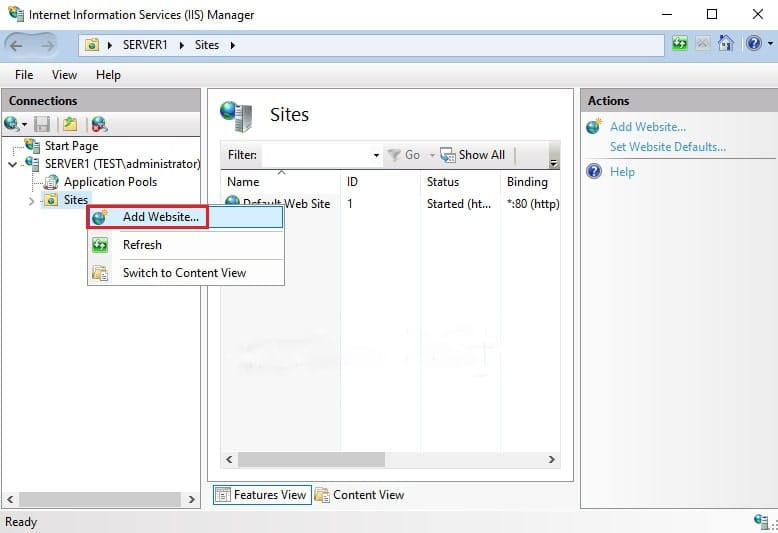Screen dimensions: 778x533
Task: Click the Help link in Actions pane
Action: coord(622,172)
